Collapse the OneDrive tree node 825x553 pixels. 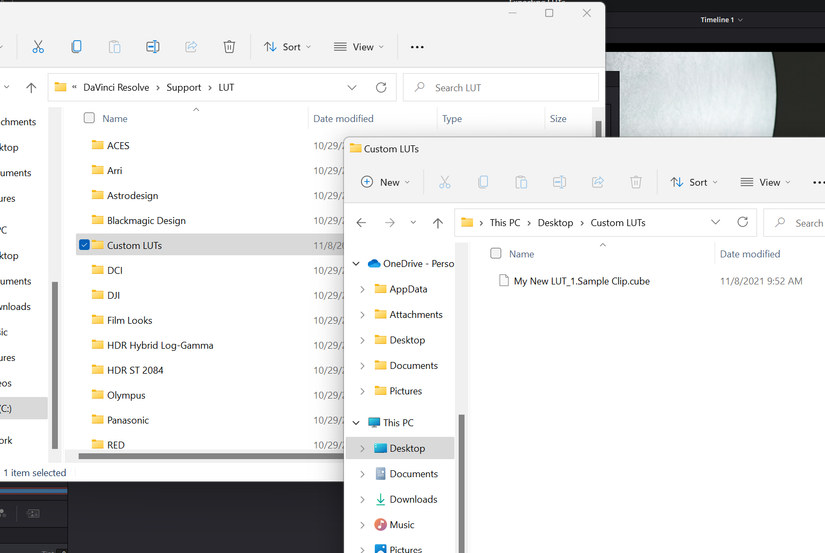pos(357,264)
